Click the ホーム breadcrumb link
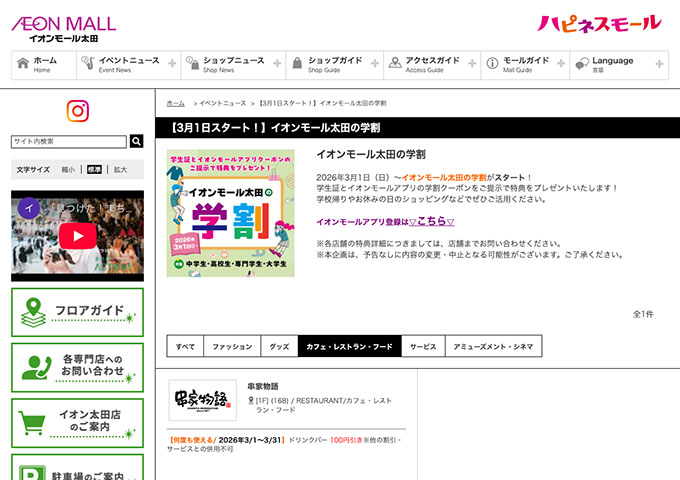 point(175,103)
